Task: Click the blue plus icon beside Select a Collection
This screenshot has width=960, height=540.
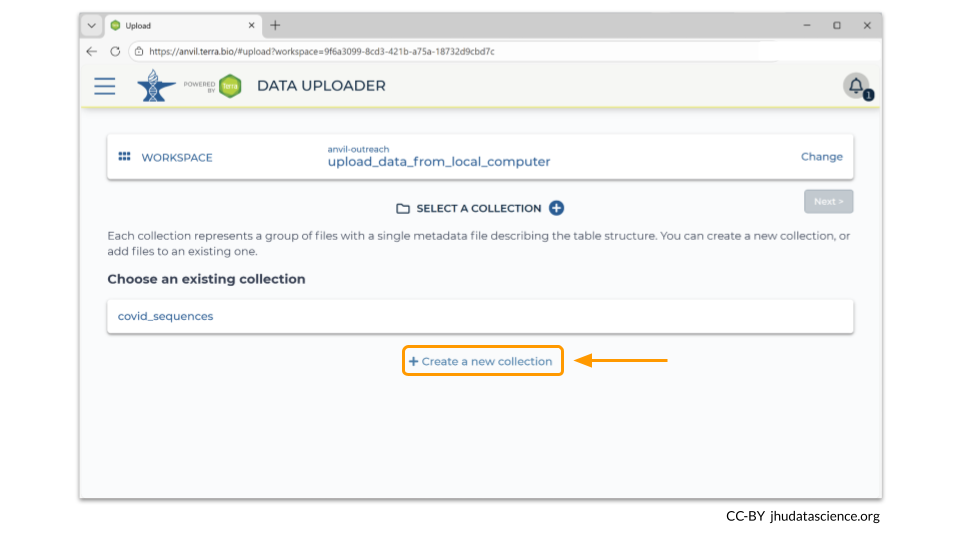Action: pyautogui.click(x=556, y=208)
